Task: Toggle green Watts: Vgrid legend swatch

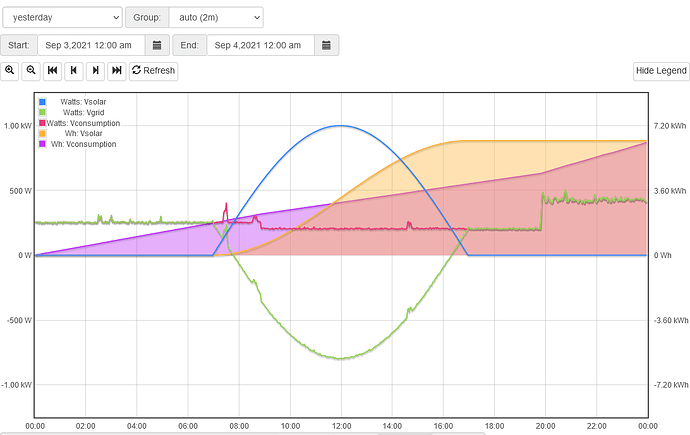Action: [x=42, y=113]
